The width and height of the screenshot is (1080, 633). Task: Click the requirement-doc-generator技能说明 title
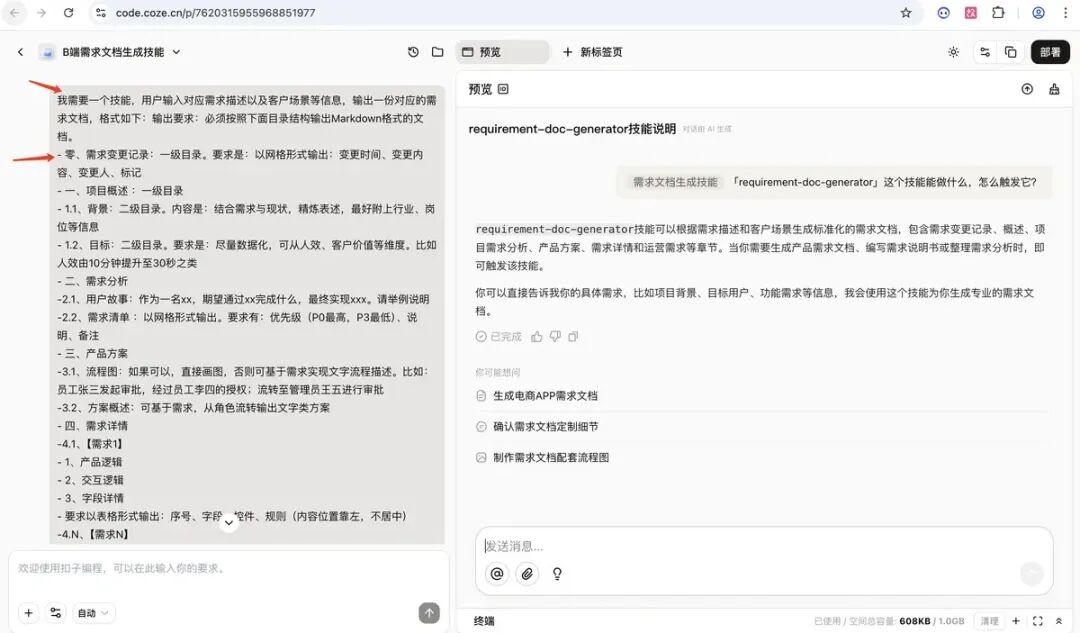point(572,129)
